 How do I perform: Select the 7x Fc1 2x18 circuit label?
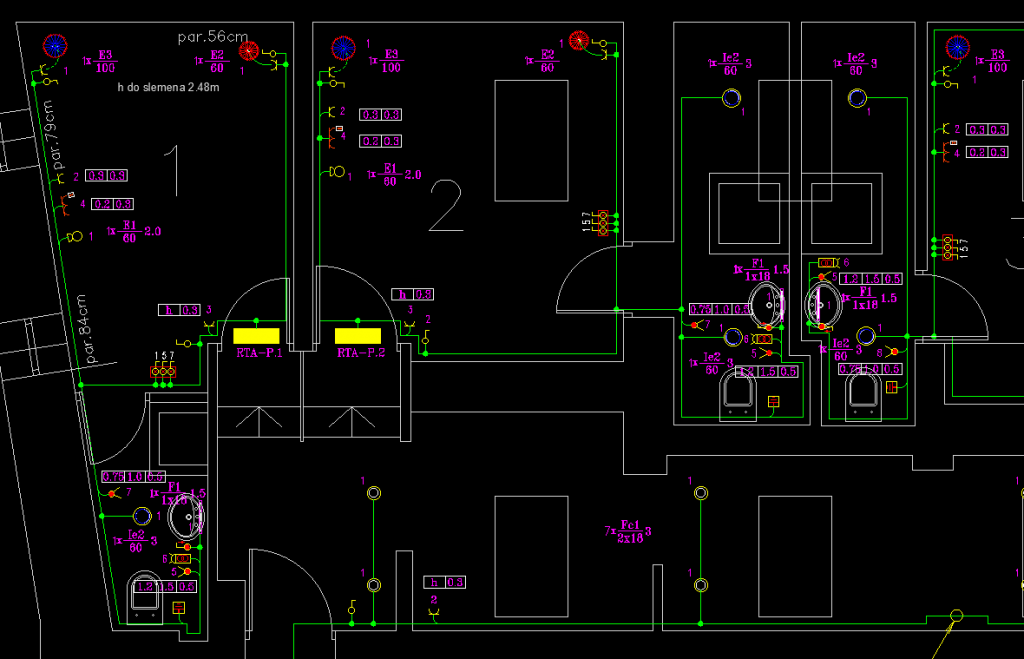[x=628, y=530]
